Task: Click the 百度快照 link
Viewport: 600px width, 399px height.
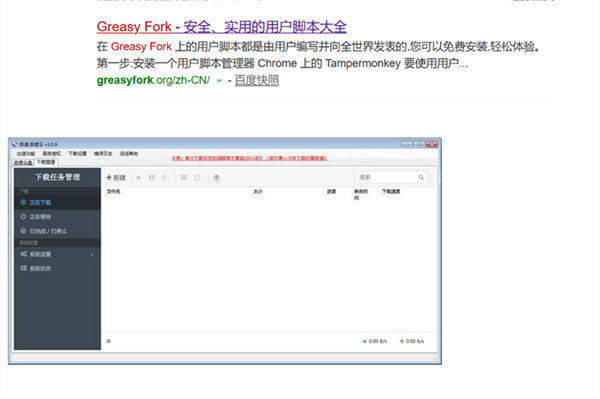Action: coord(256,80)
